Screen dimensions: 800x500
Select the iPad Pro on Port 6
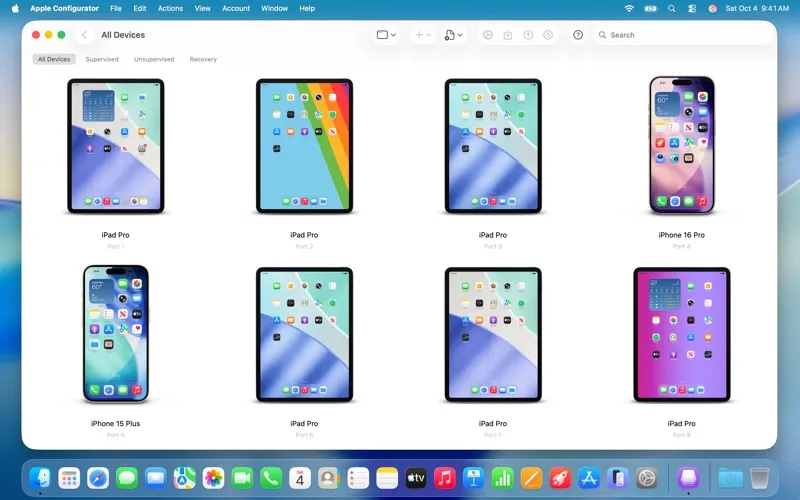305,335
